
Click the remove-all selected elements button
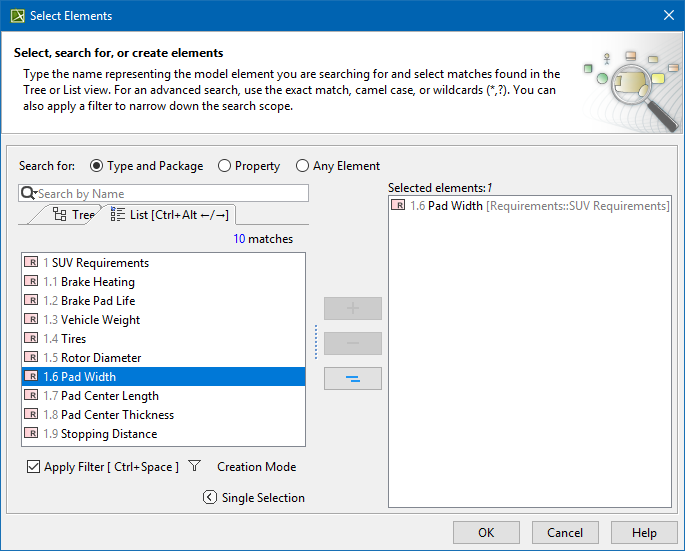pos(352,379)
